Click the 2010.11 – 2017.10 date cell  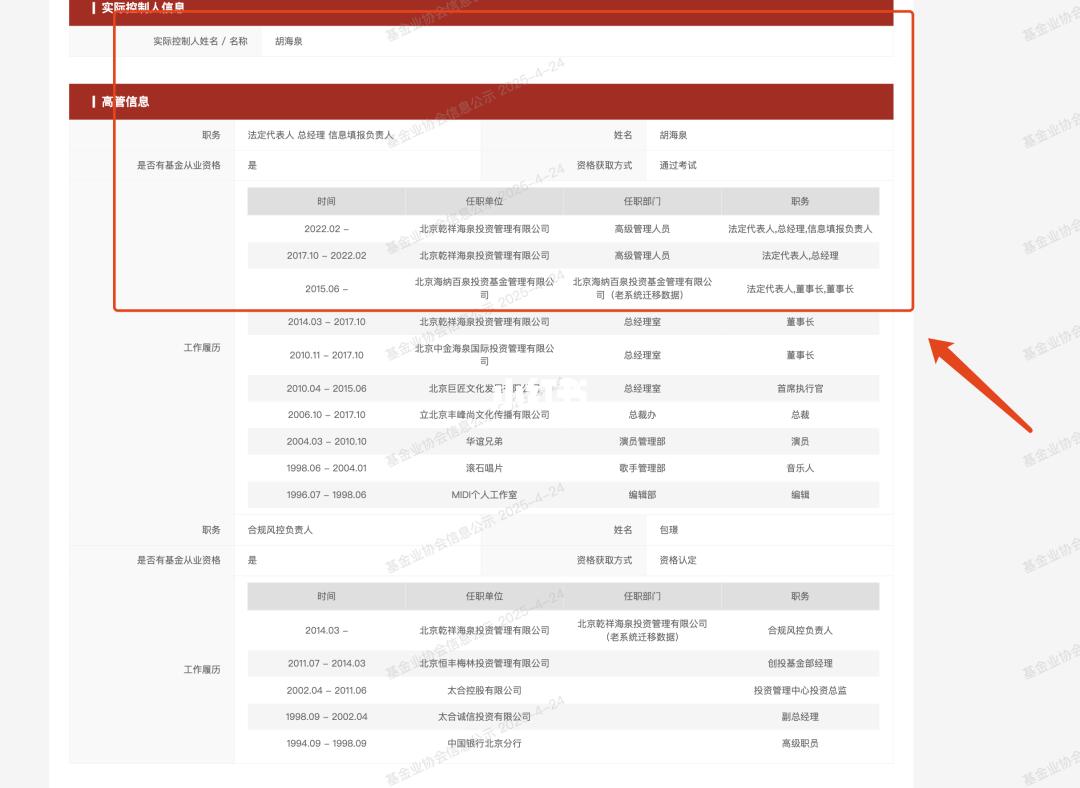click(326, 355)
